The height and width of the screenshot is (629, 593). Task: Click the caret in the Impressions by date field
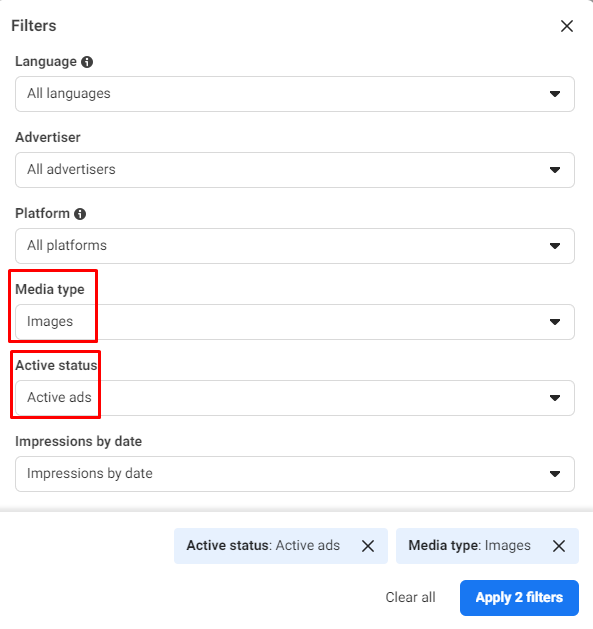tap(555, 474)
